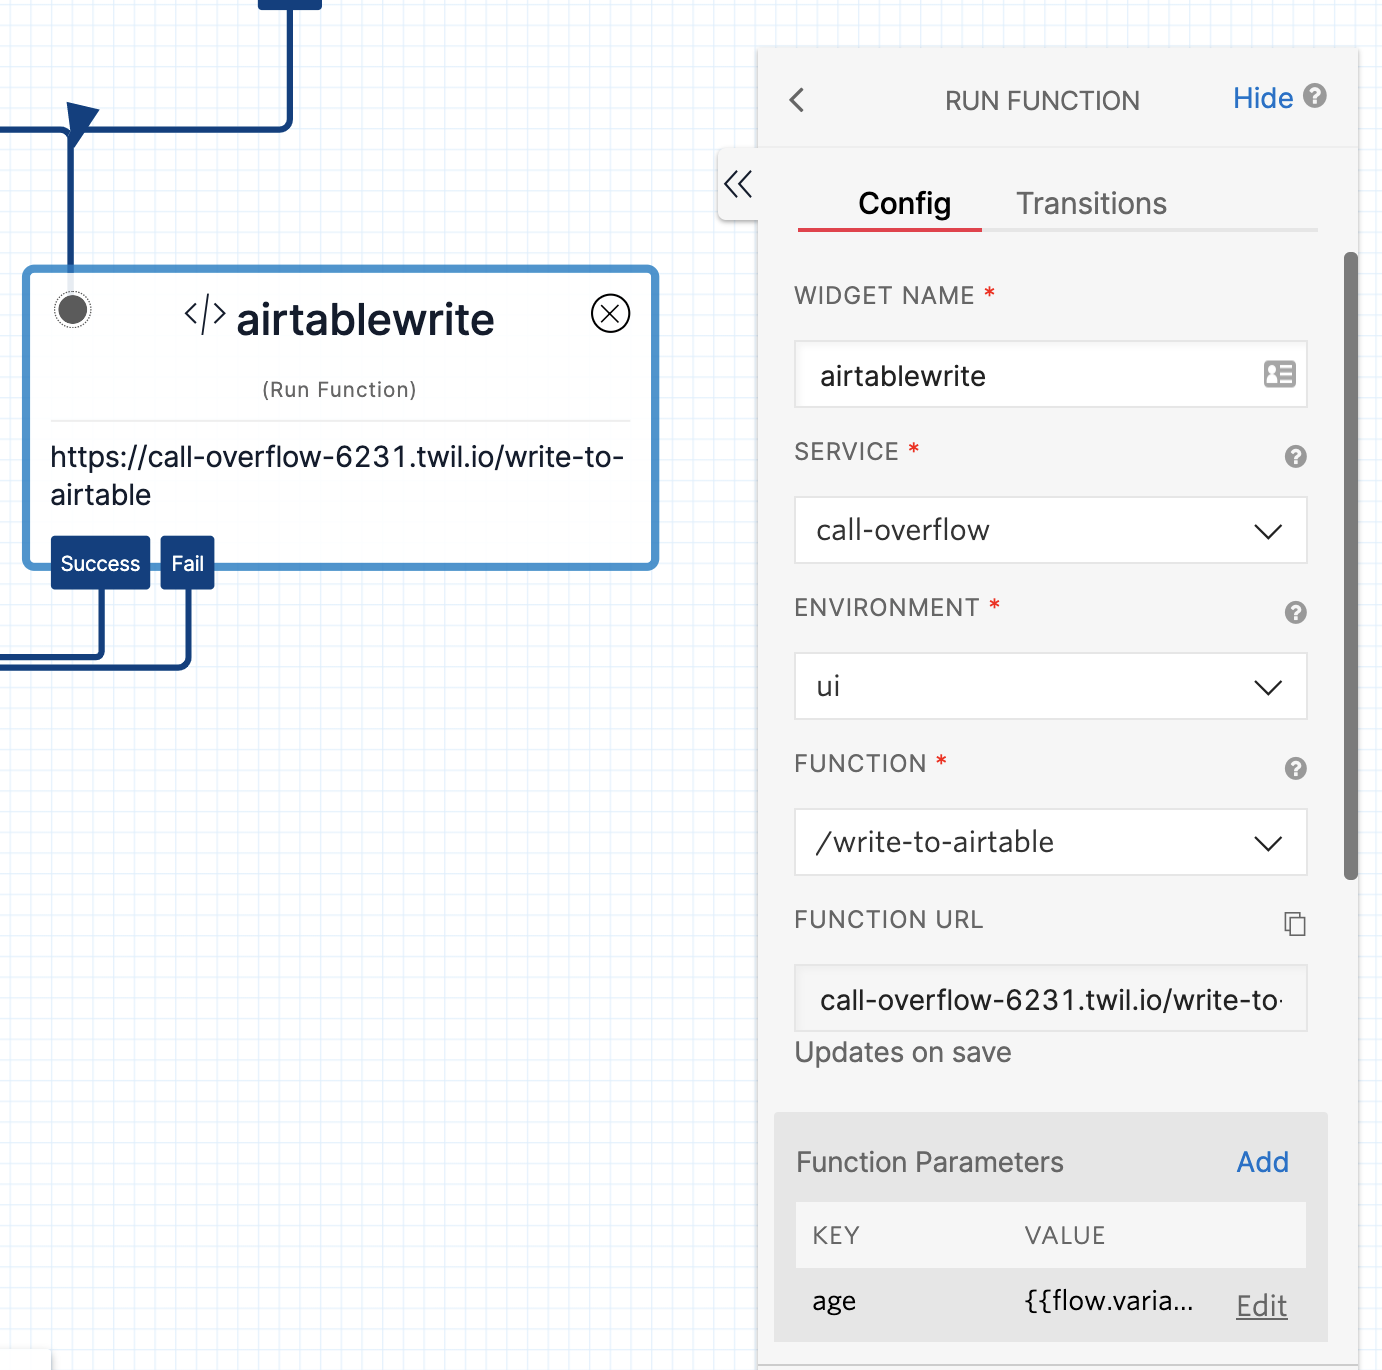The height and width of the screenshot is (1370, 1382).
Task: Click the Function URL field
Action: pyautogui.click(x=1050, y=998)
